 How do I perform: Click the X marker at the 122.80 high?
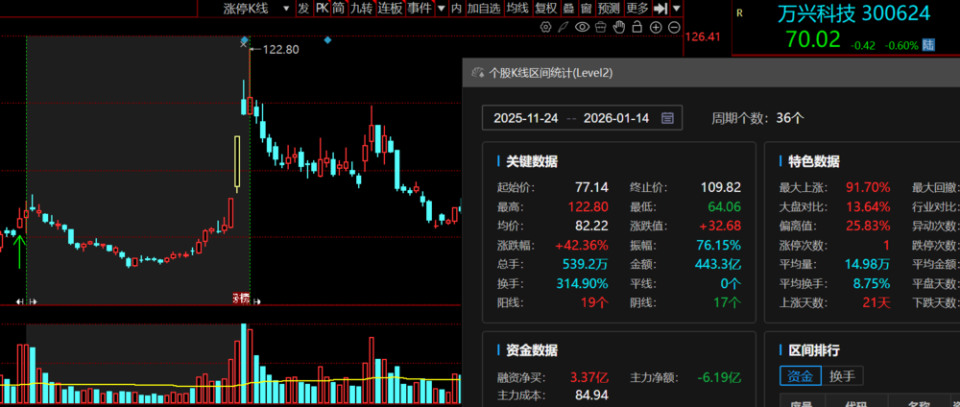(243, 44)
